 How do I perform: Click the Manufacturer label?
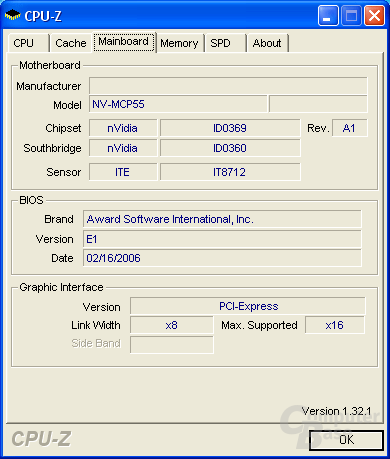pos(49,86)
